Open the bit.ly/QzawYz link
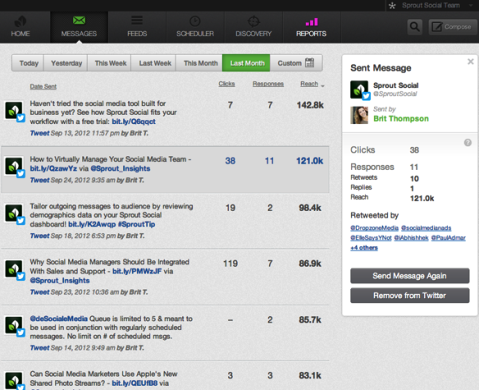Viewport: 479px width, 390px height. (x=53, y=168)
